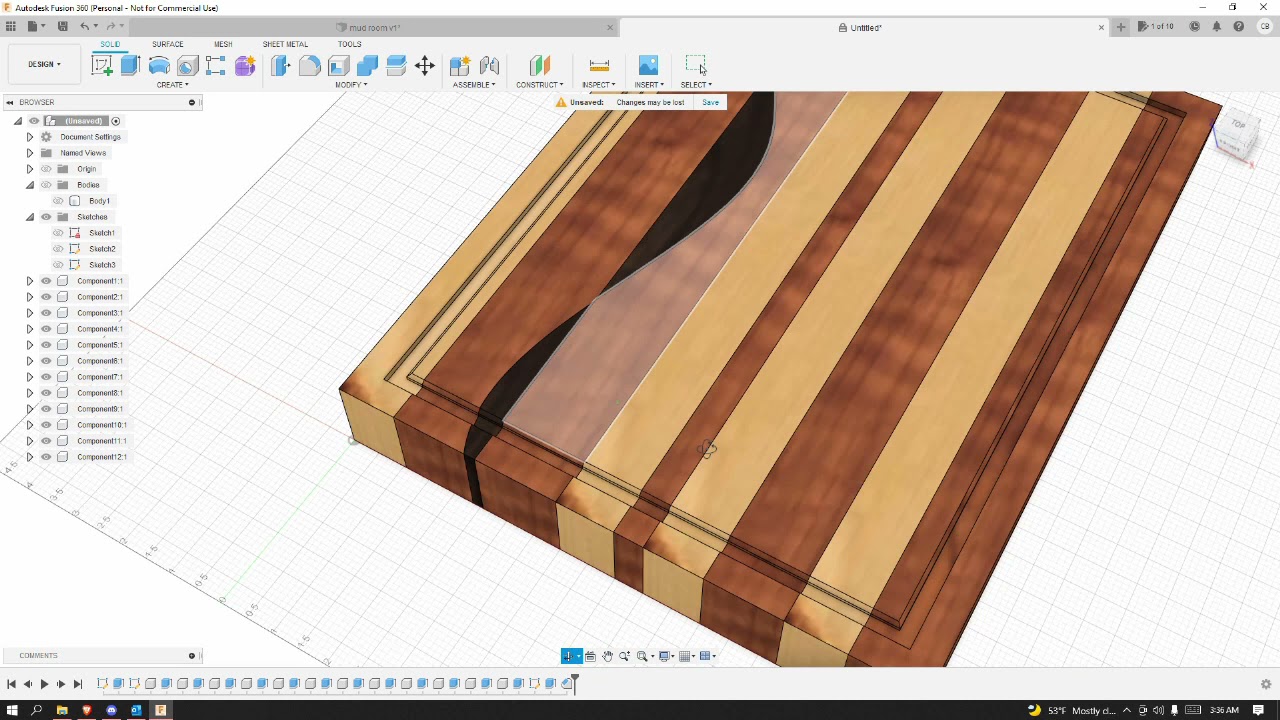
Task: Toggle visibility of Sketch1
Action: (58, 233)
